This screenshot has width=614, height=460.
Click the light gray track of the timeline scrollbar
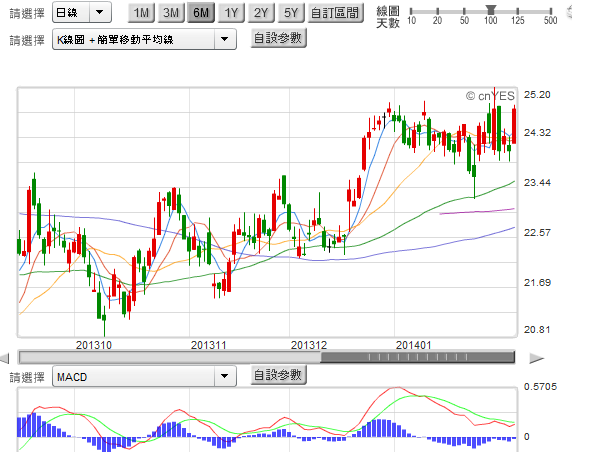point(170,357)
